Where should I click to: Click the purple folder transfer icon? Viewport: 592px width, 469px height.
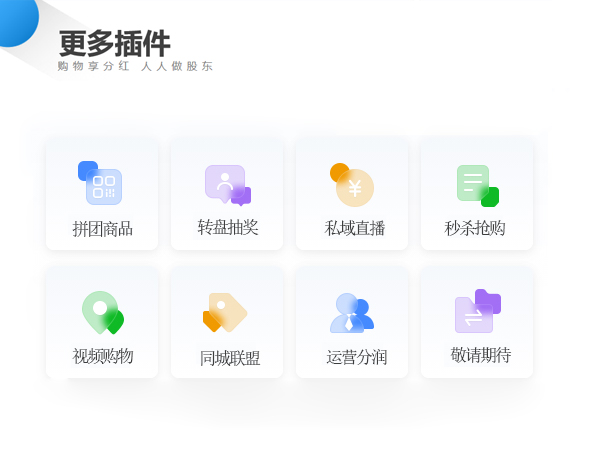pos(478,311)
